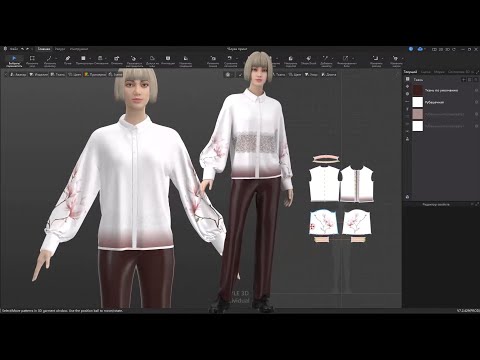The image size is (480, 360).
Task: Expand the arrow beside the Edit Curve tool
Action: (x=56, y=59)
